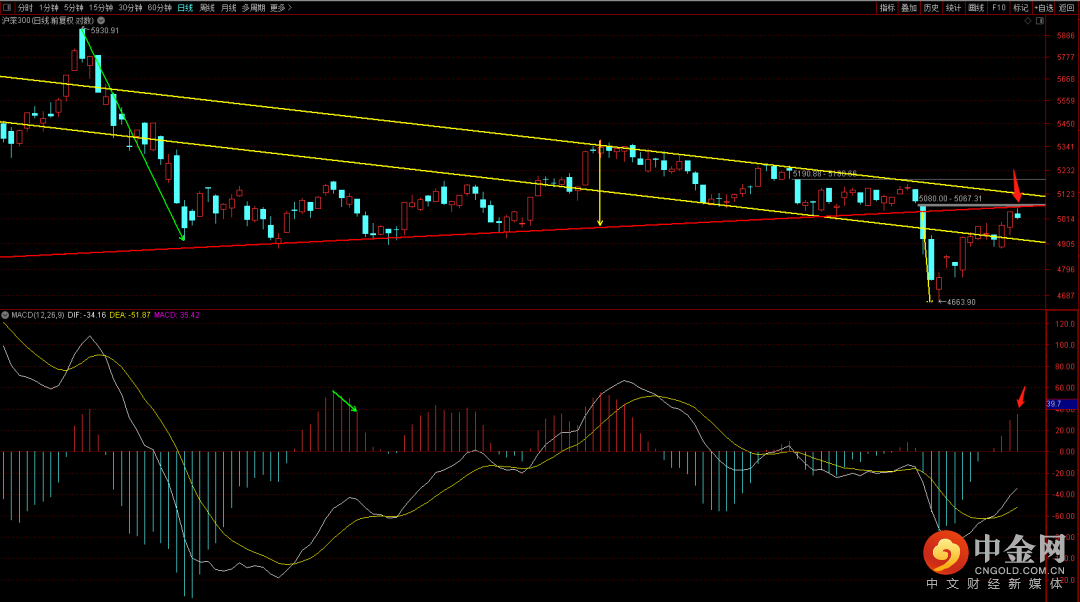Click the blue 39.7 MACD value marker
The image size is (1080, 602).
pos(1059,404)
